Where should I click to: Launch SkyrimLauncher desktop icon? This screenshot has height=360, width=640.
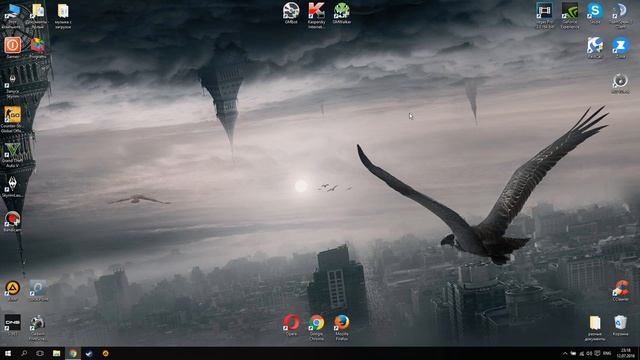13,184
